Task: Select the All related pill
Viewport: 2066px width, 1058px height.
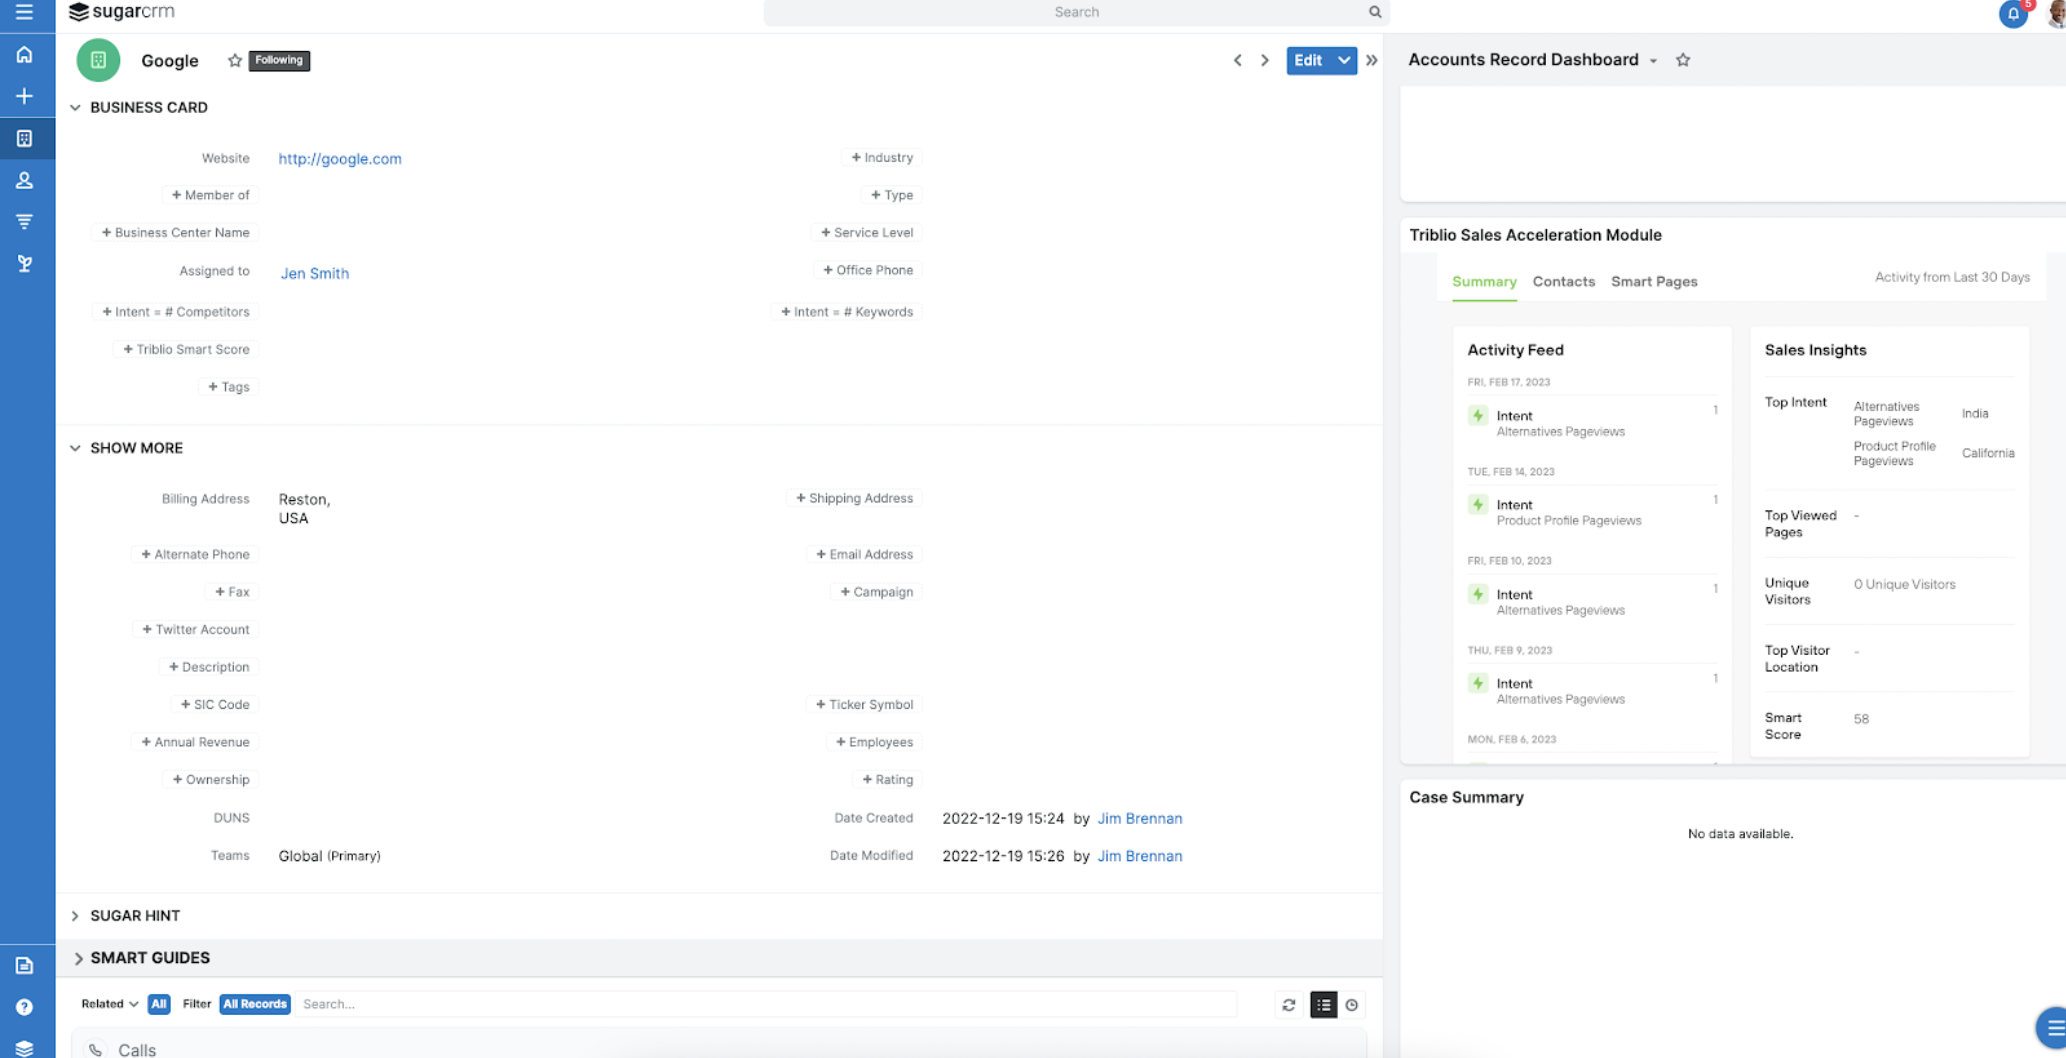Action: pos(158,1004)
